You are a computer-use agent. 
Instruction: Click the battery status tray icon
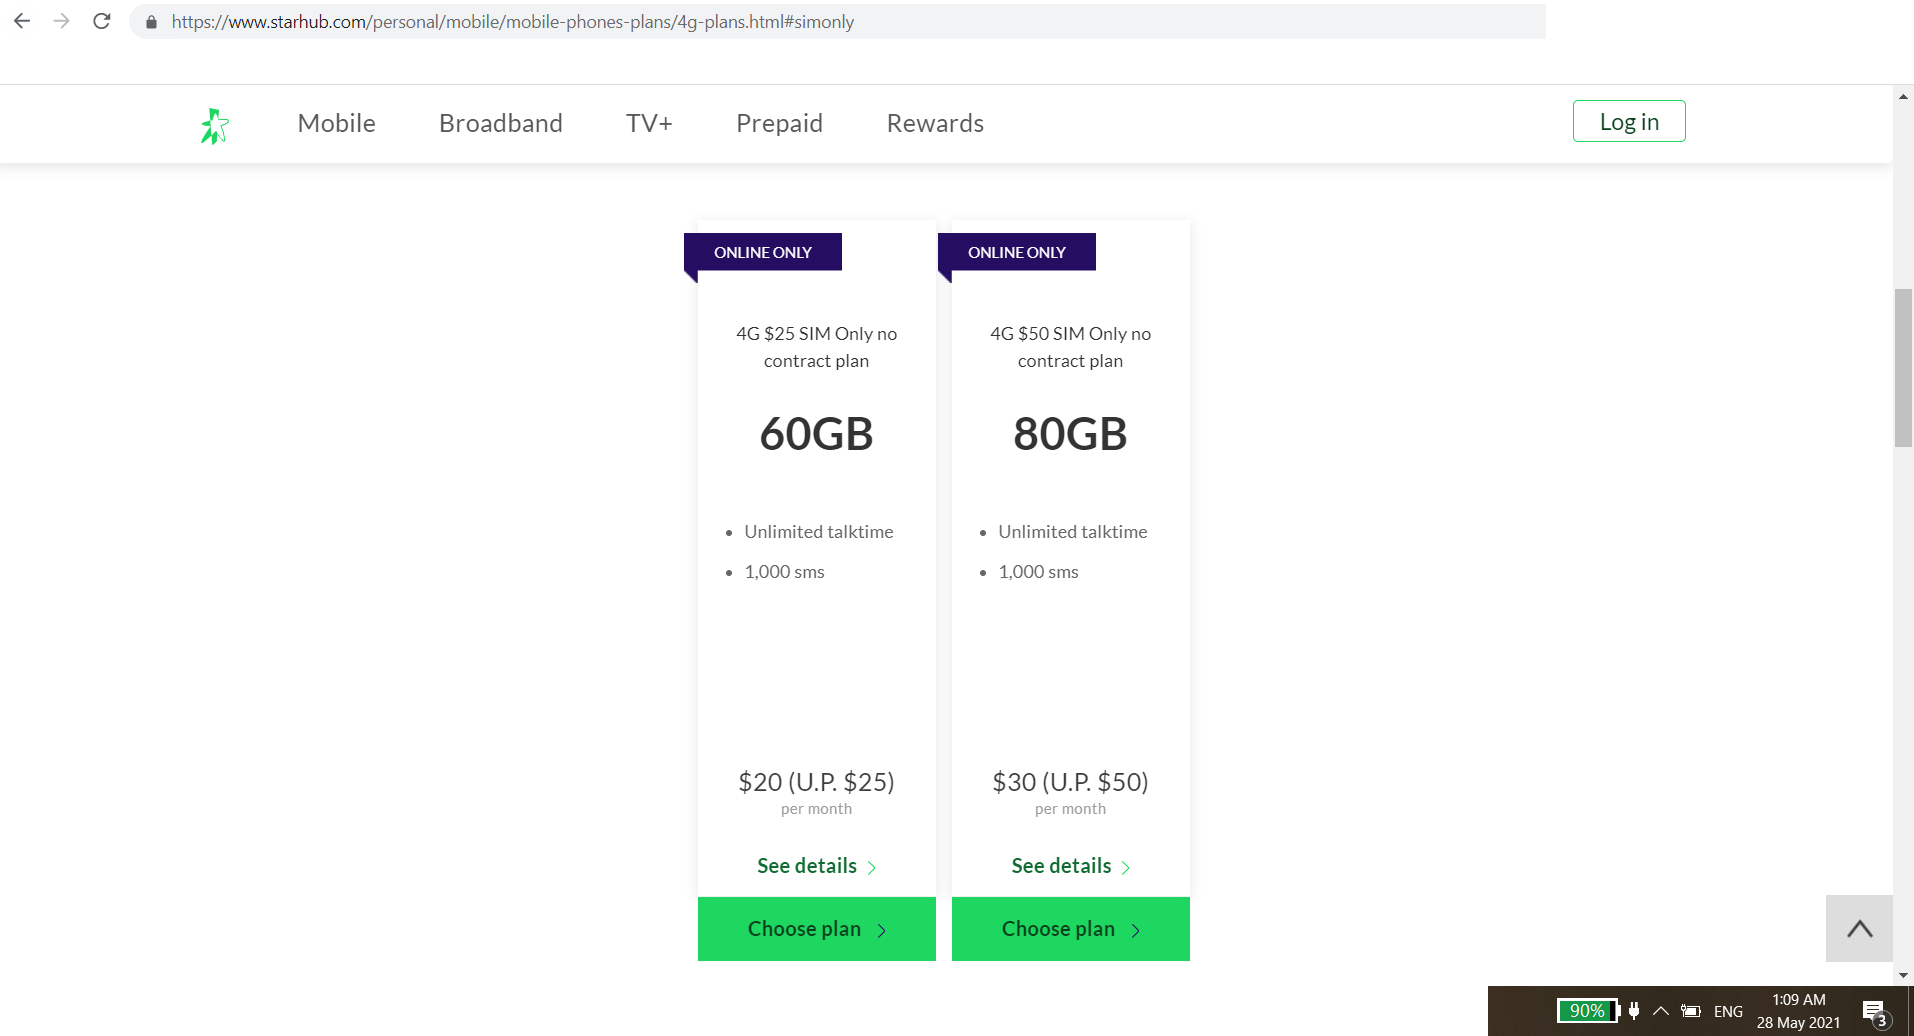[x=1691, y=1011]
